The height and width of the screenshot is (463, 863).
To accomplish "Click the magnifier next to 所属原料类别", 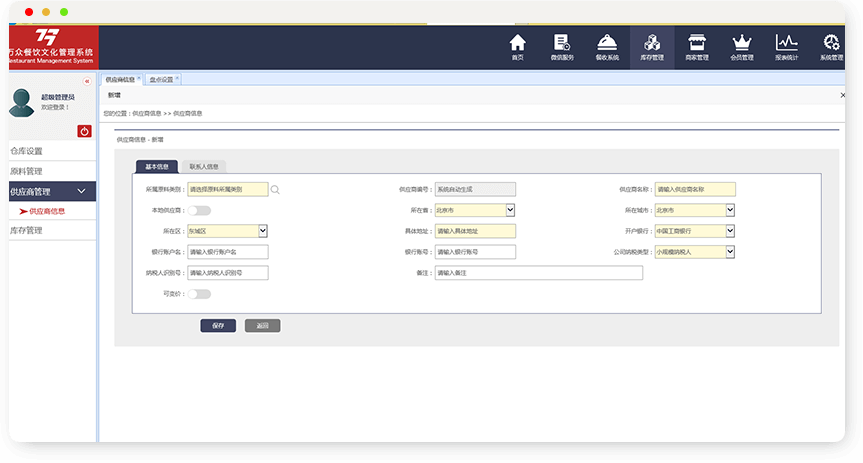I will 275,189.
